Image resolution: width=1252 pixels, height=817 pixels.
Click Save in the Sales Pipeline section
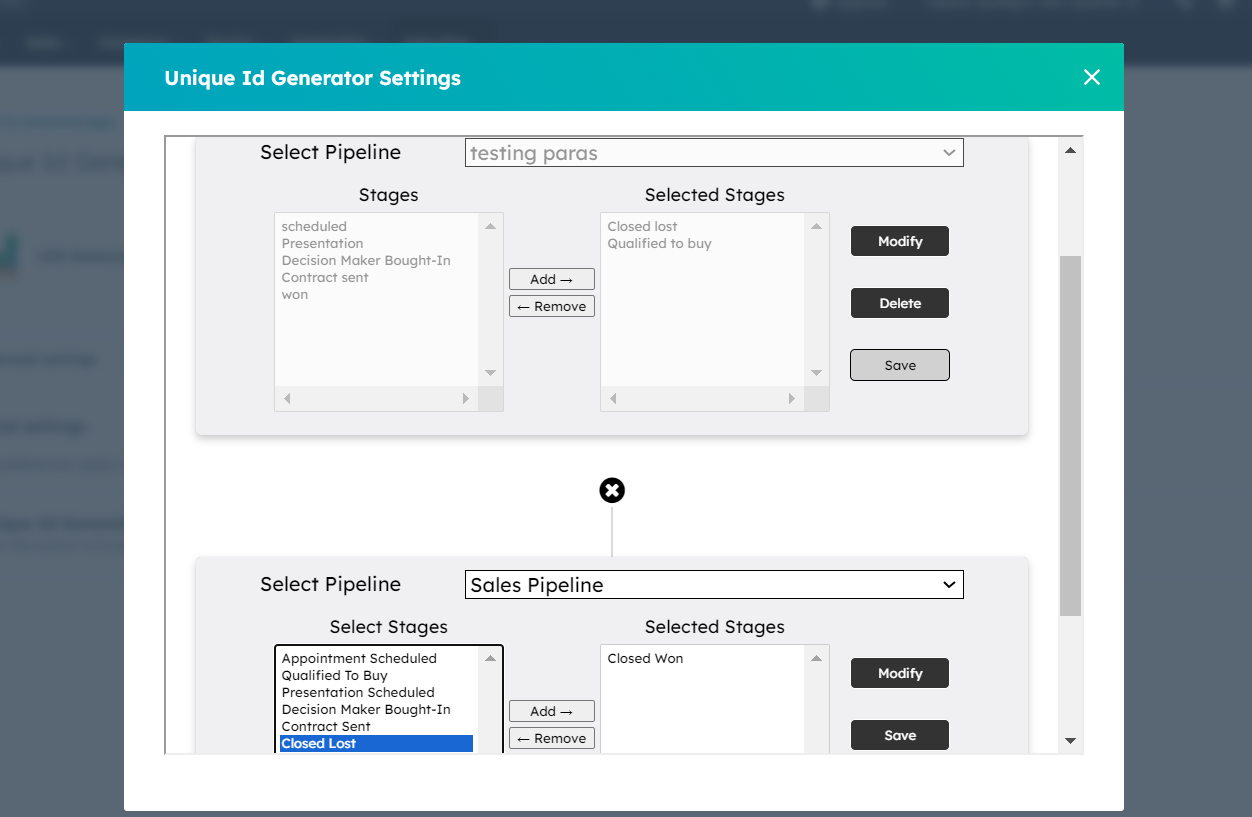click(x=899, y=735)
